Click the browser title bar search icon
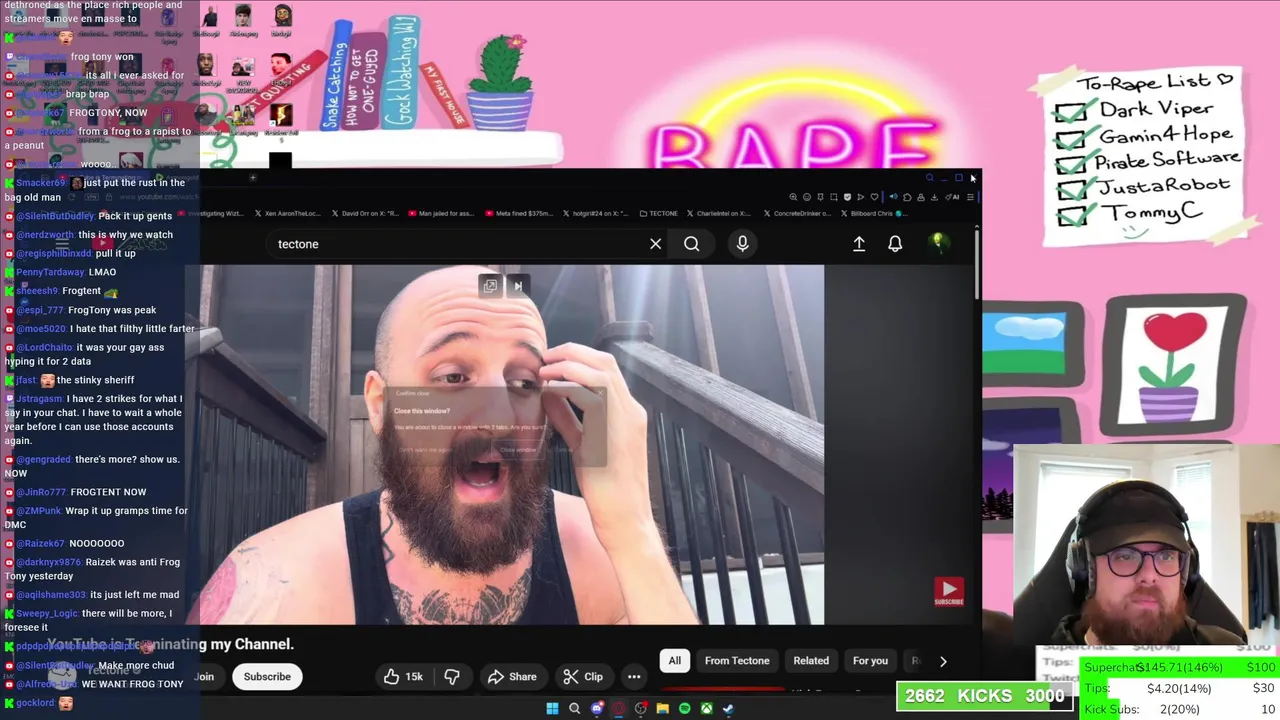The image size is (1280, 720). coord(929,178)
